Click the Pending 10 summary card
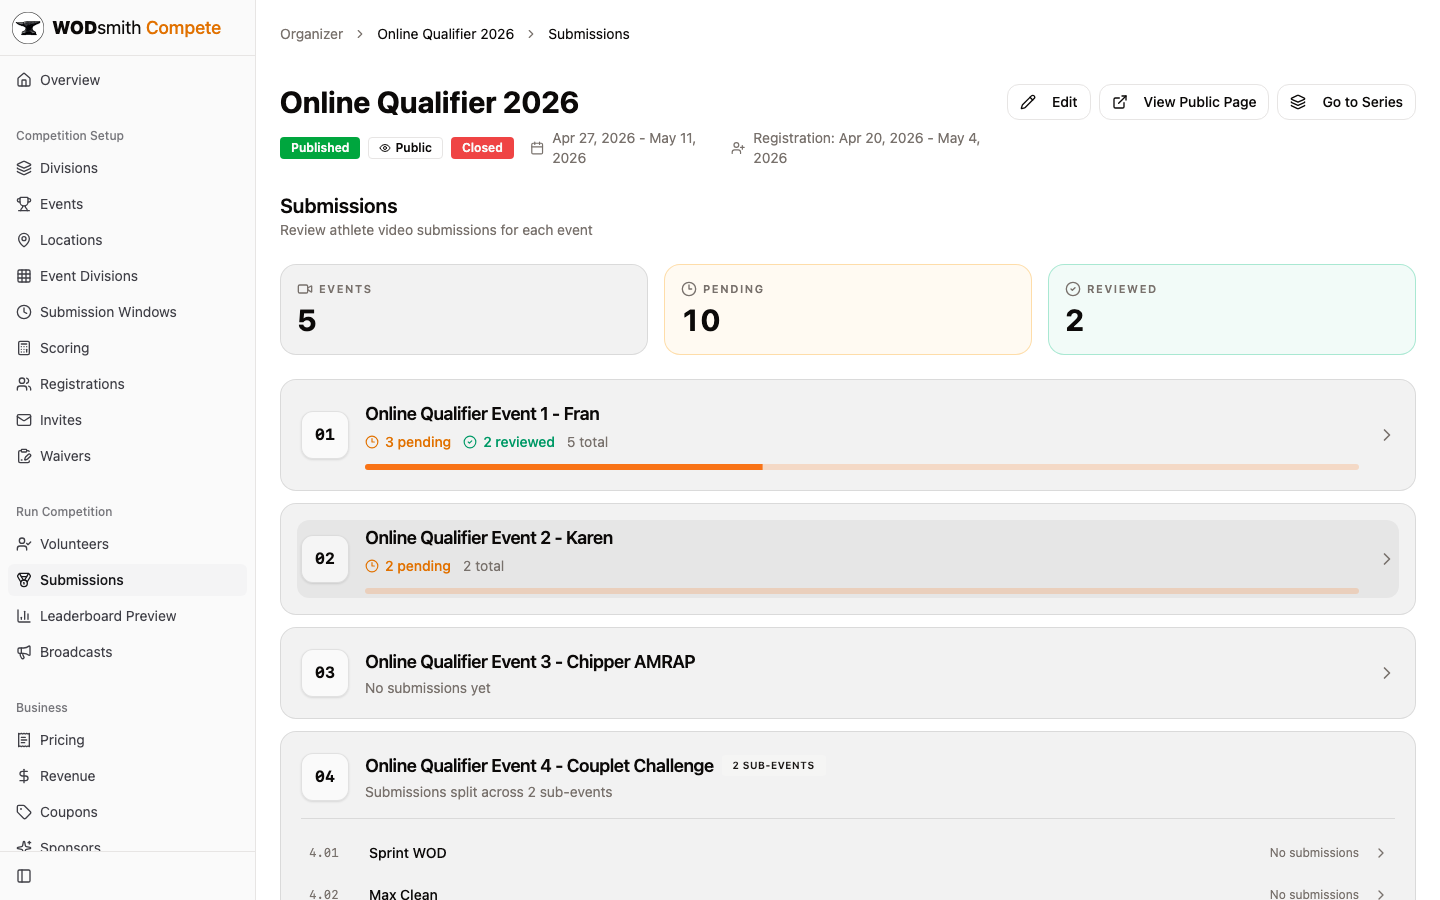The image size is (1440, 900). click(x=848, y=309)
